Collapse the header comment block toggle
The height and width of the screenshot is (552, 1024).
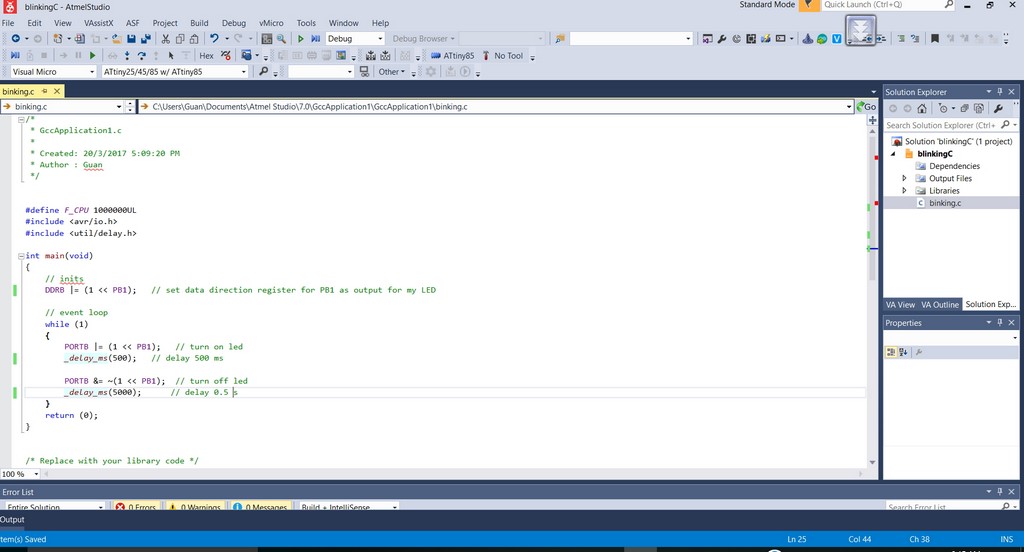[x=21, y=120]
